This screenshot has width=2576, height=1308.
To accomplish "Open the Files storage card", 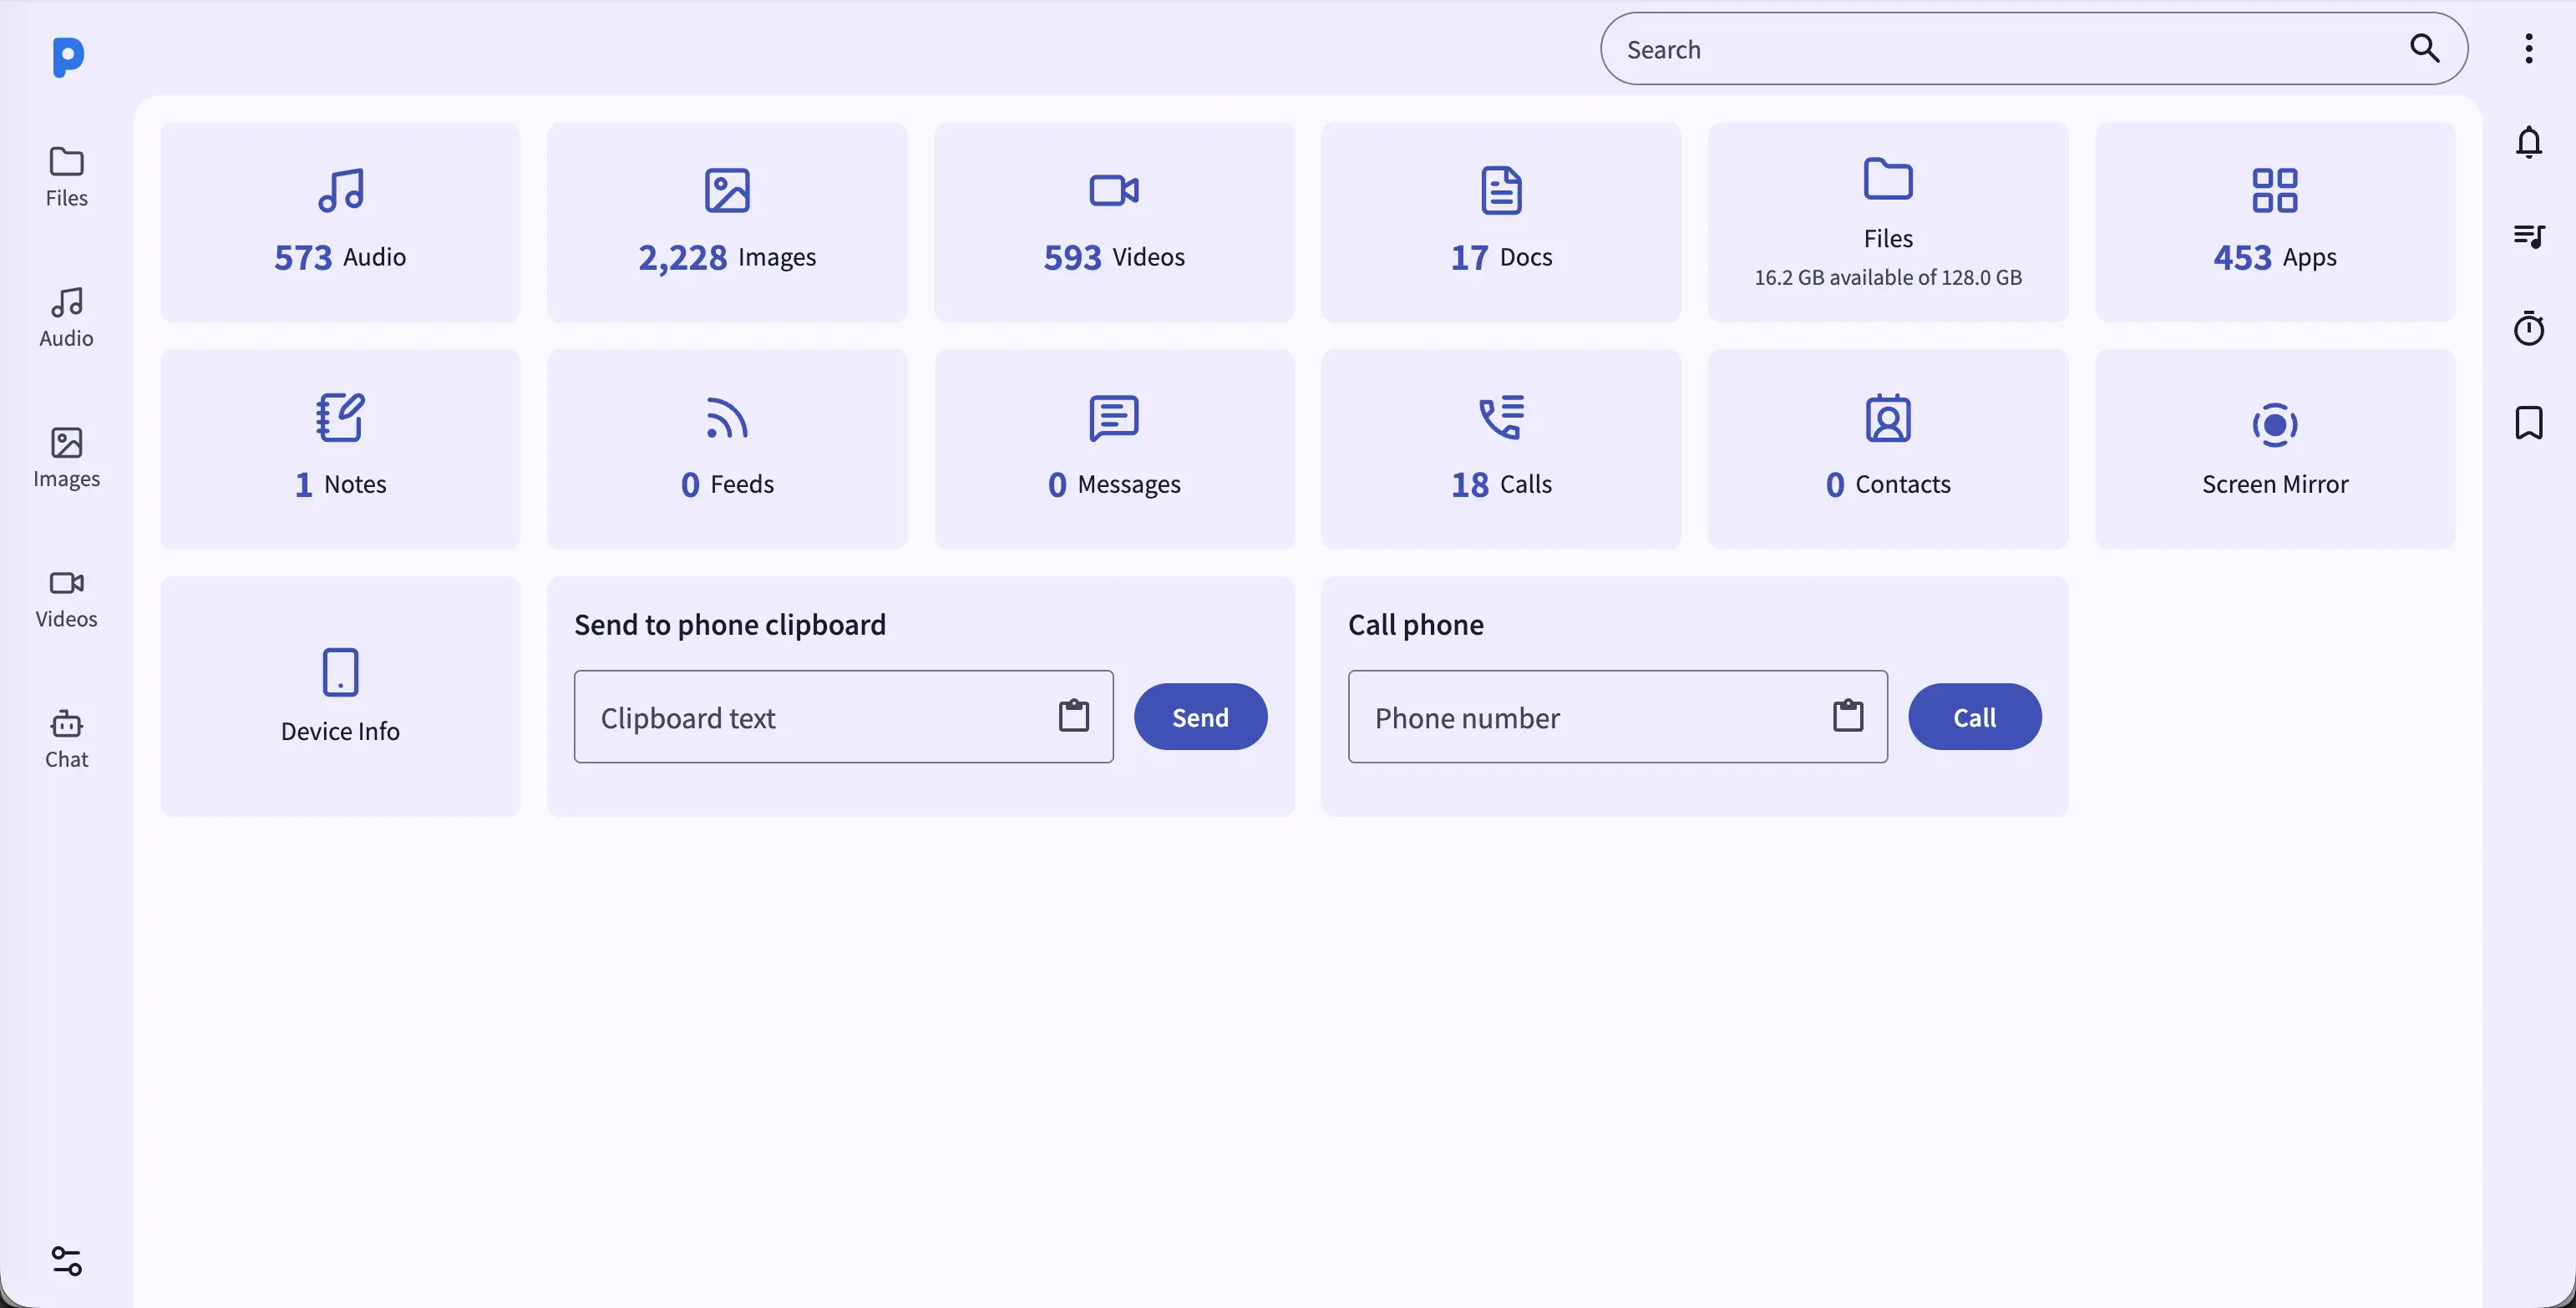I will 1888,222.
